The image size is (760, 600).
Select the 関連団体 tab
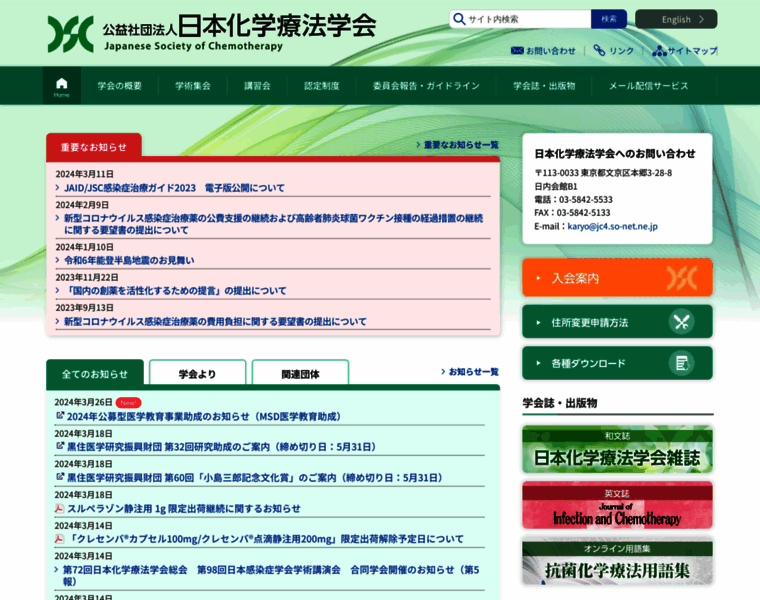point(301,374)
